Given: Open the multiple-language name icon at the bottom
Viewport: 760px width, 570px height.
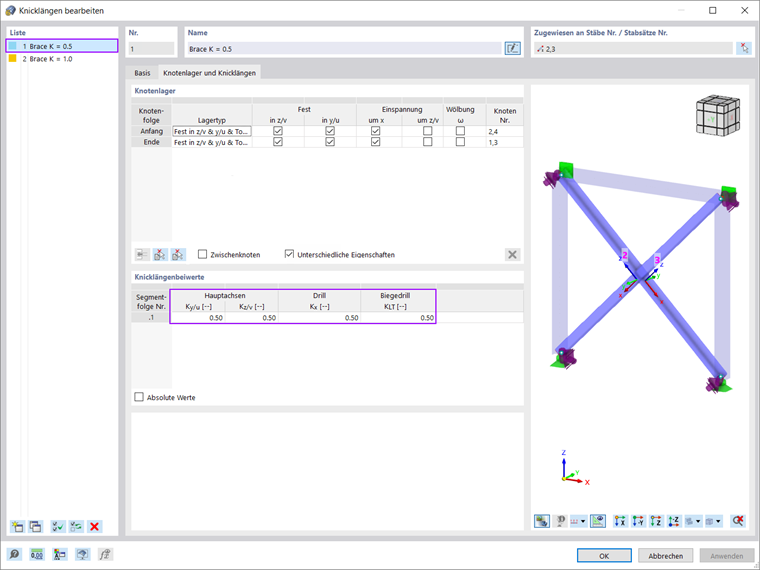Looking at the screenshot, I should coord(60,554).
